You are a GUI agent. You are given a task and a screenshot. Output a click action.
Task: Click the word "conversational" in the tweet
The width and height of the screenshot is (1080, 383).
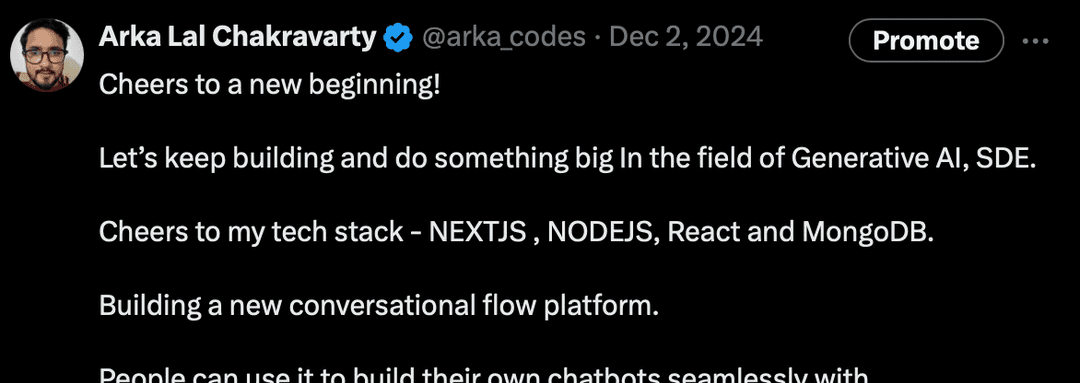[382, 306]
